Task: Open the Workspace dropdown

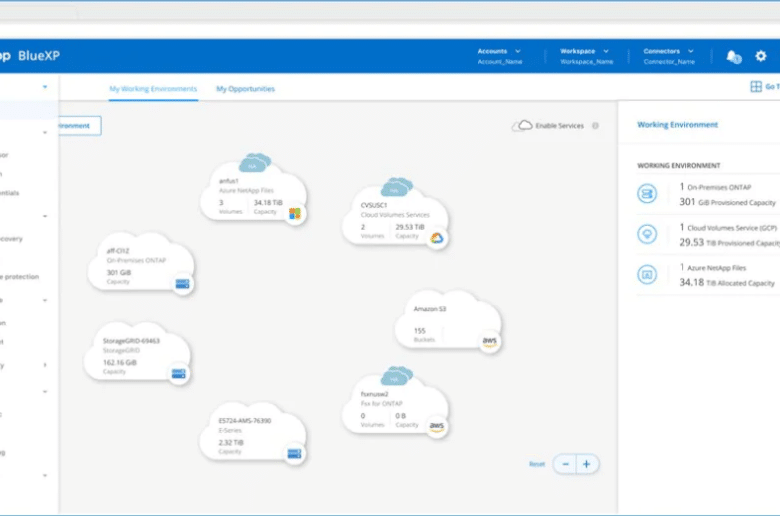Action: [586, 56]
